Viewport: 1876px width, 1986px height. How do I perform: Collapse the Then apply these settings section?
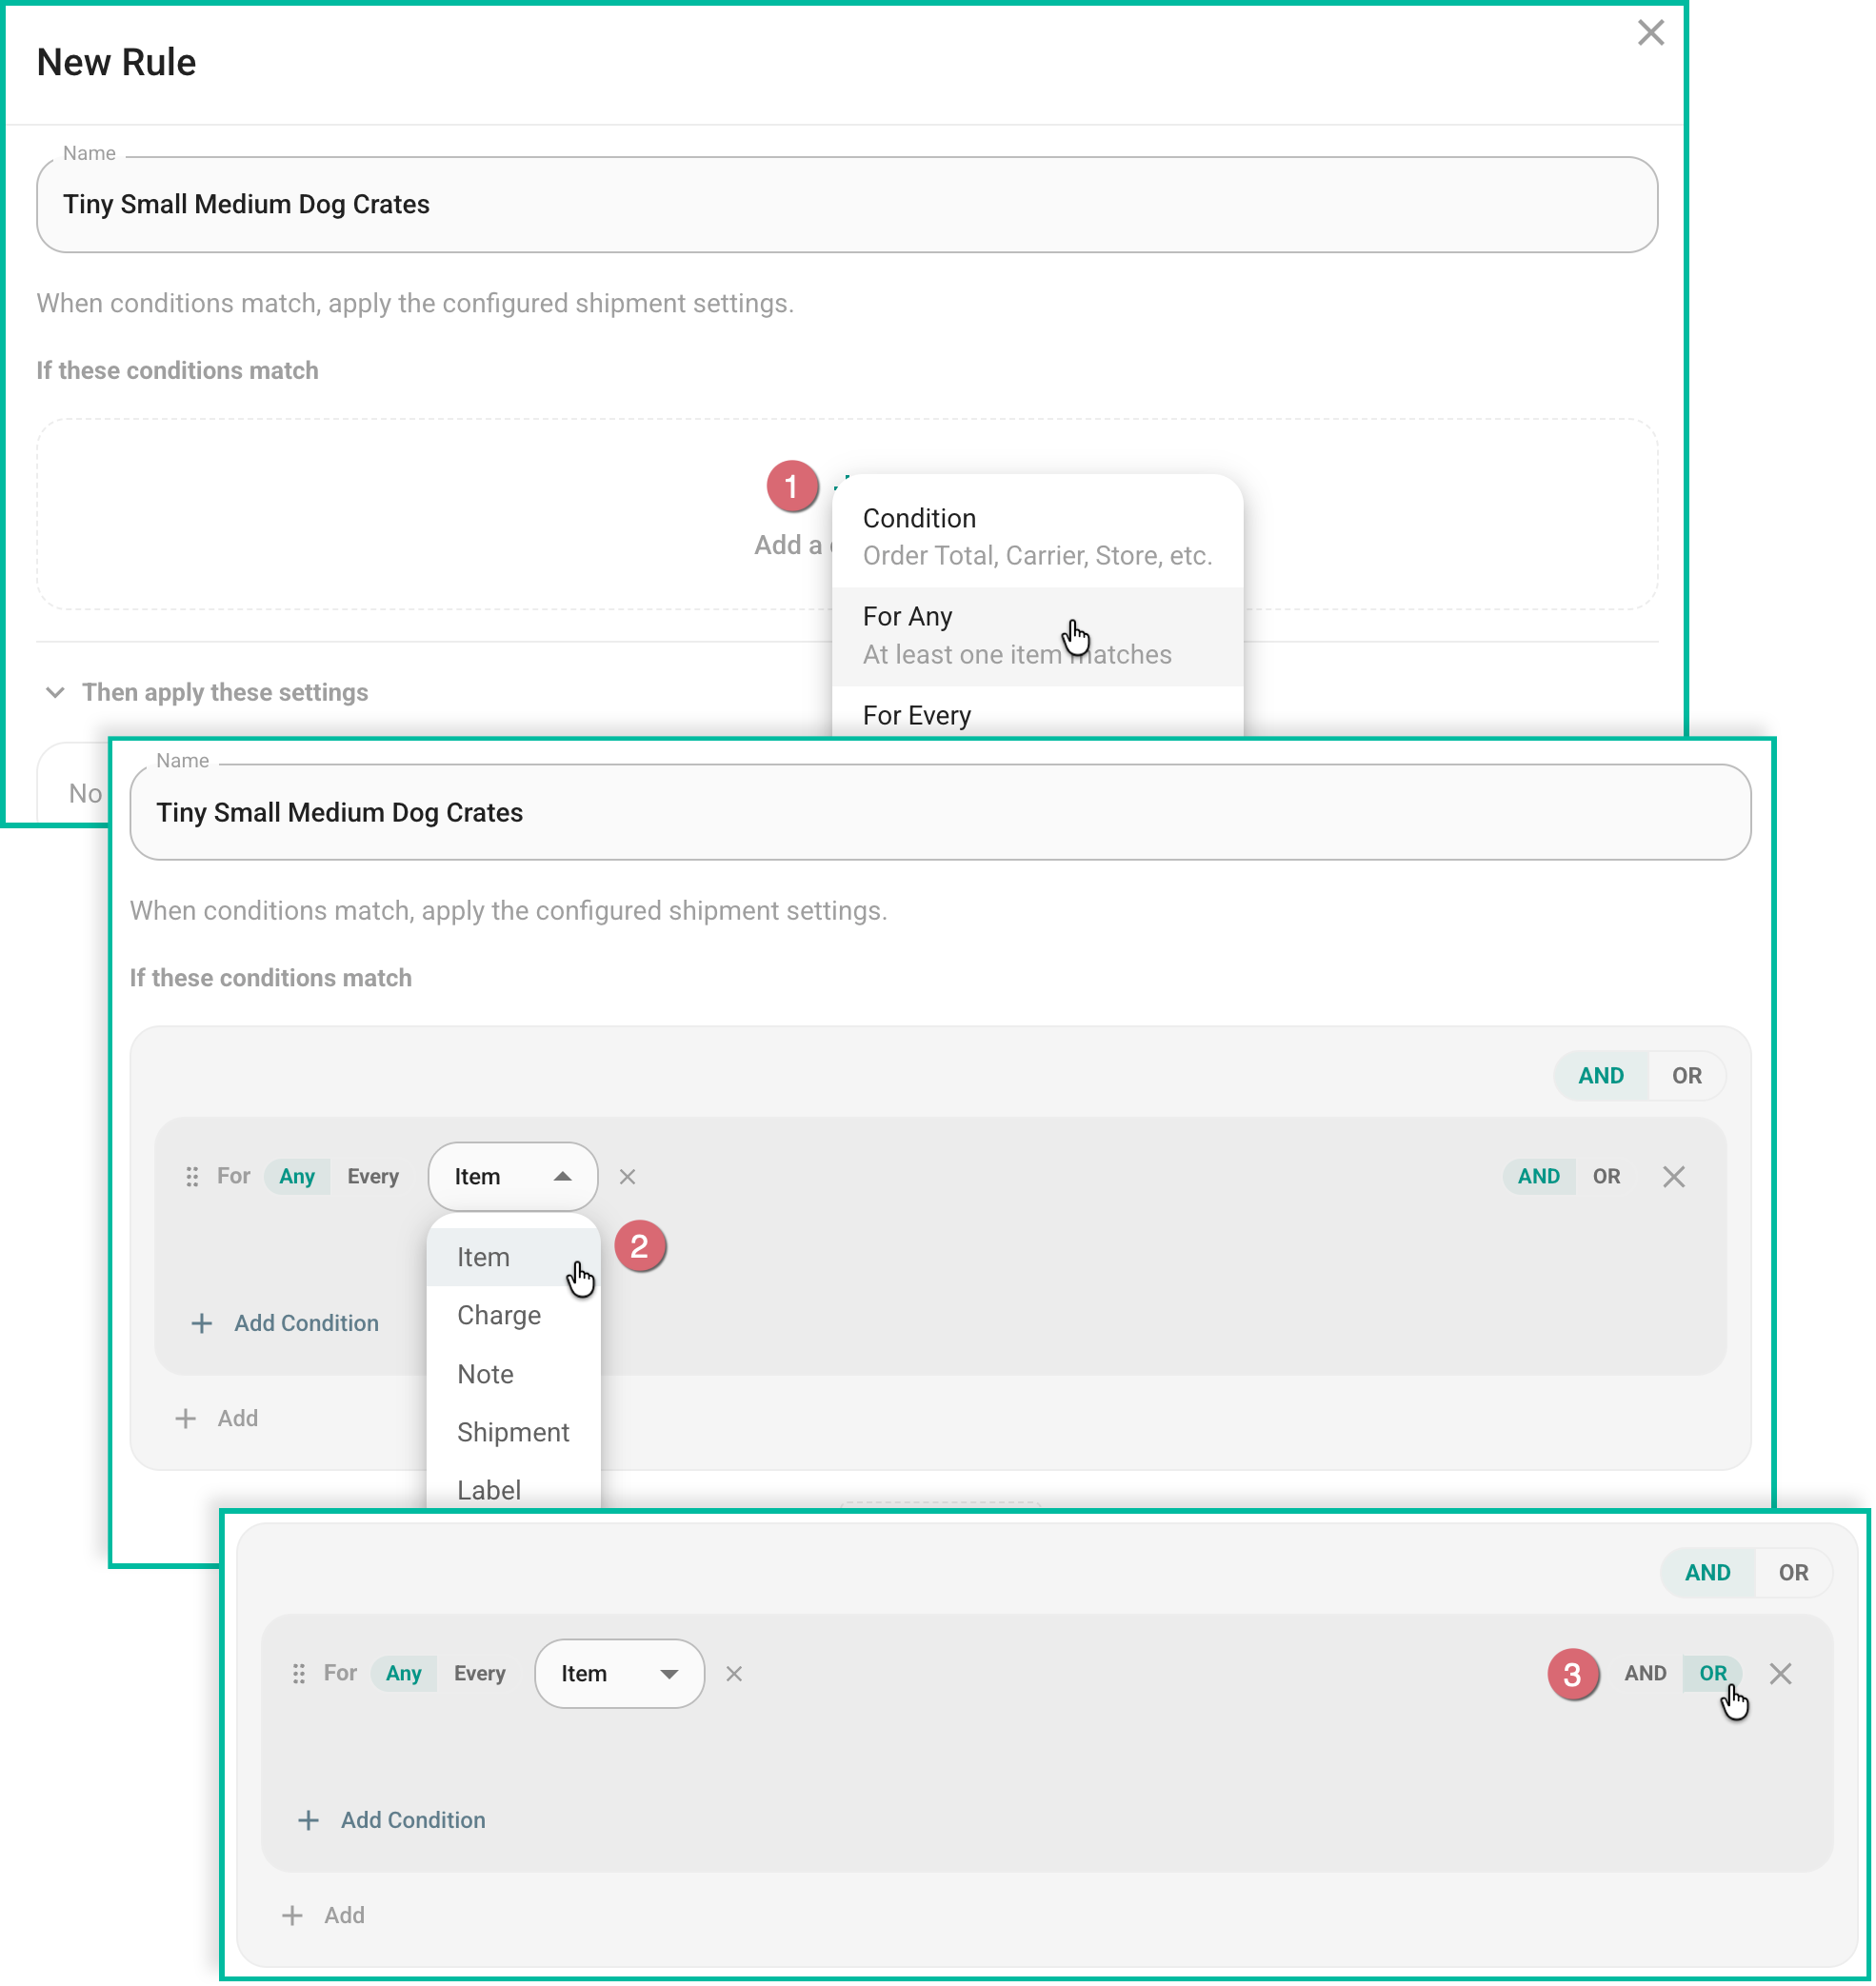[x=55, y=693]
